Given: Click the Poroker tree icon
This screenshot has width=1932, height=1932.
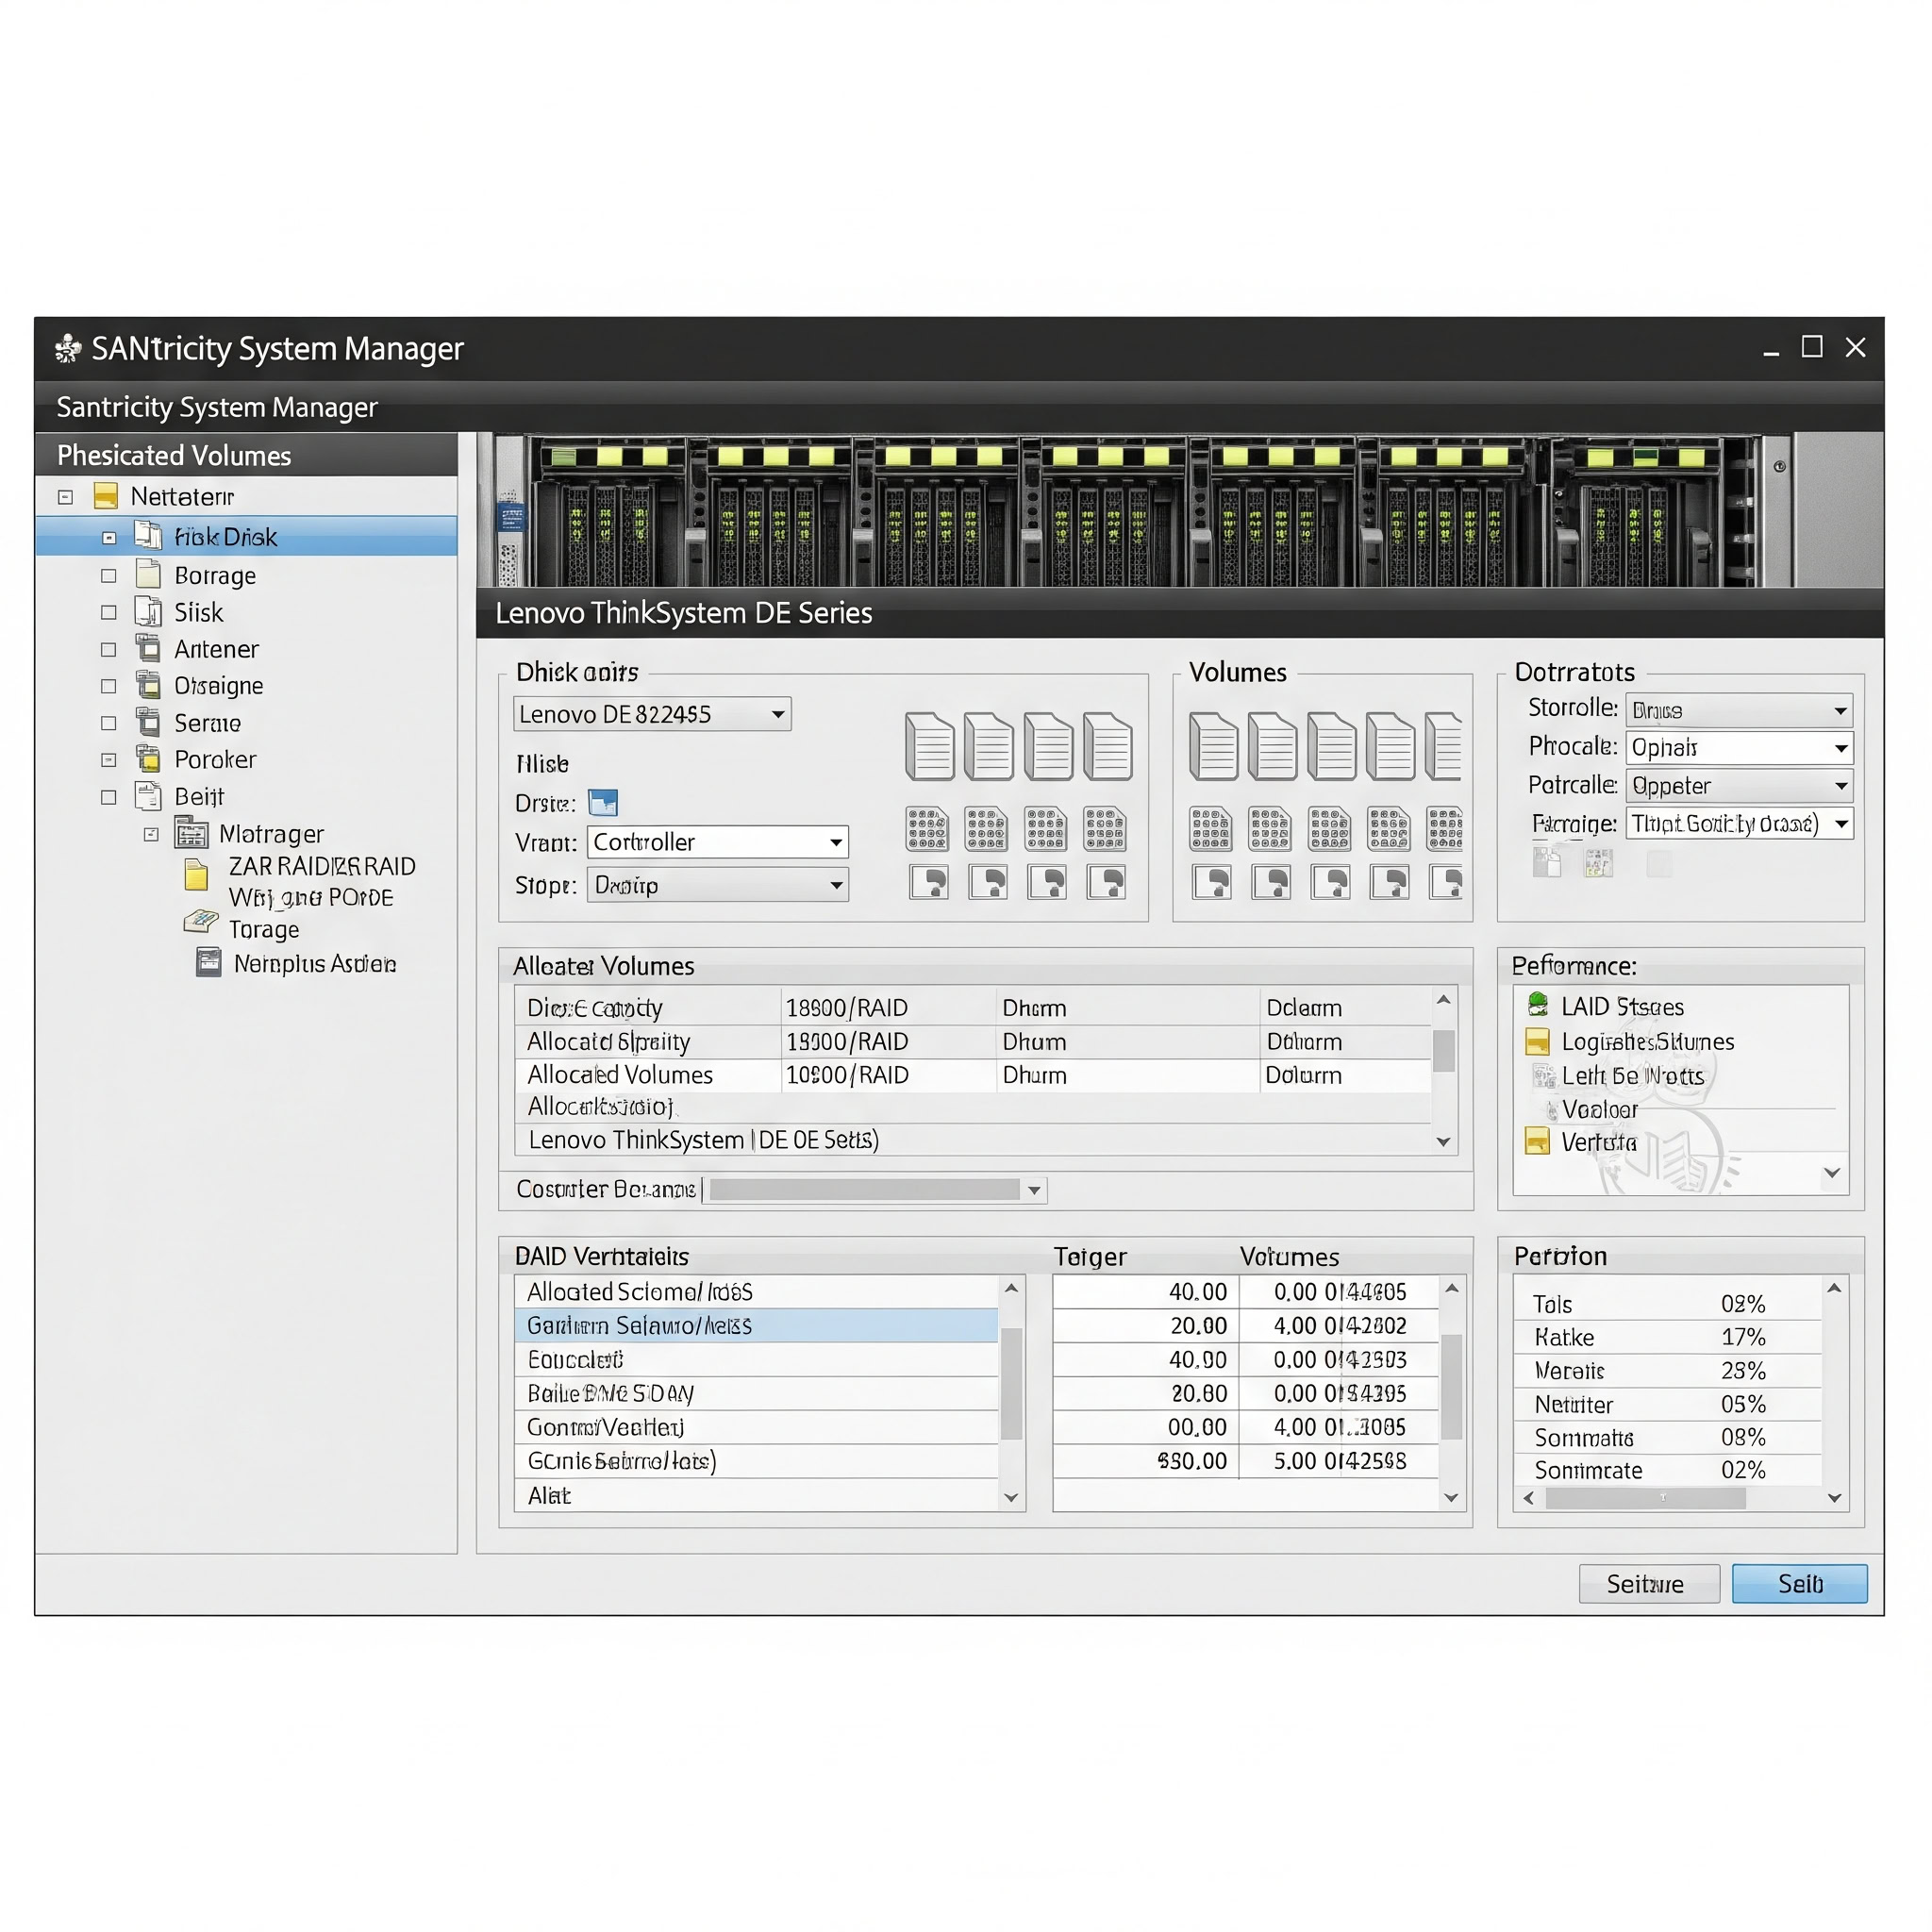Looking at the screenshot, I should tap(148, 759).
